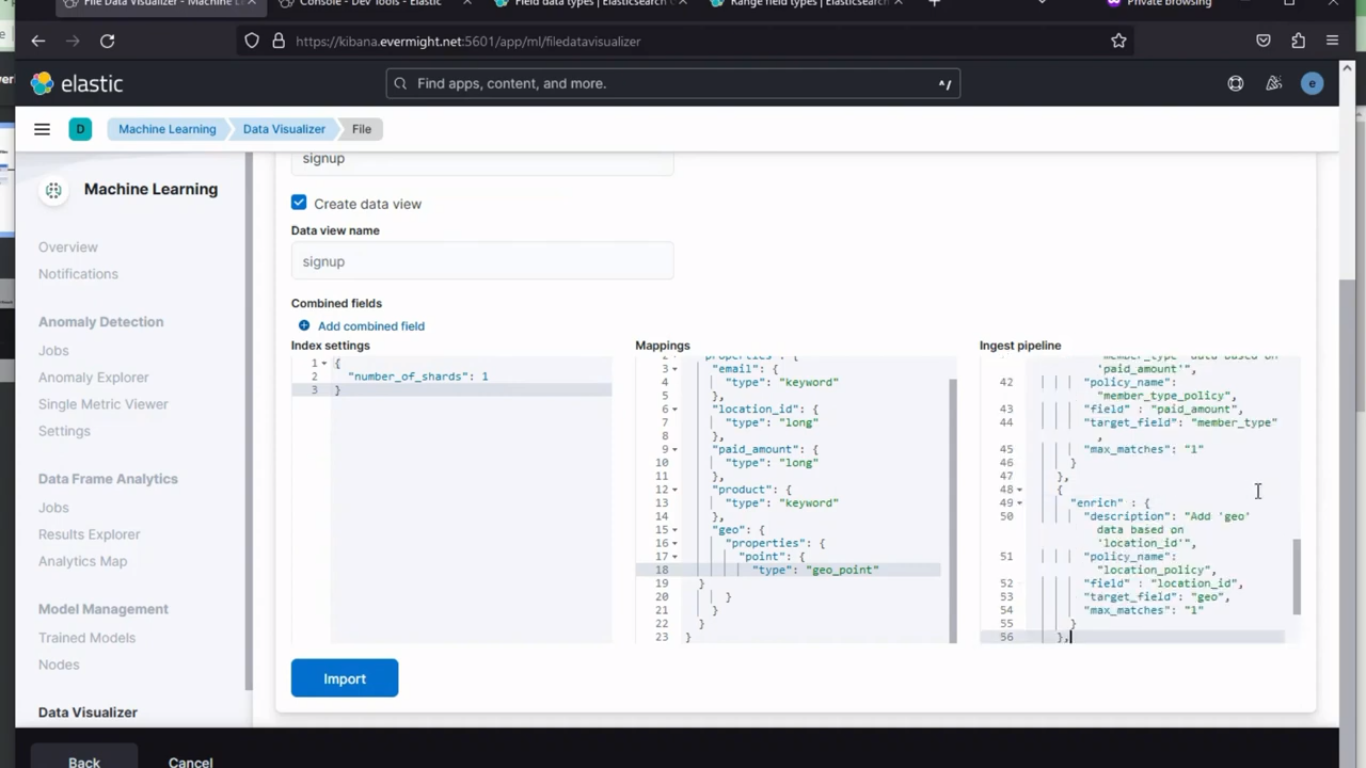This screenshot has width=1366, height=768.
Task: Open the browser extensions icon
Action: point(1298,41)
